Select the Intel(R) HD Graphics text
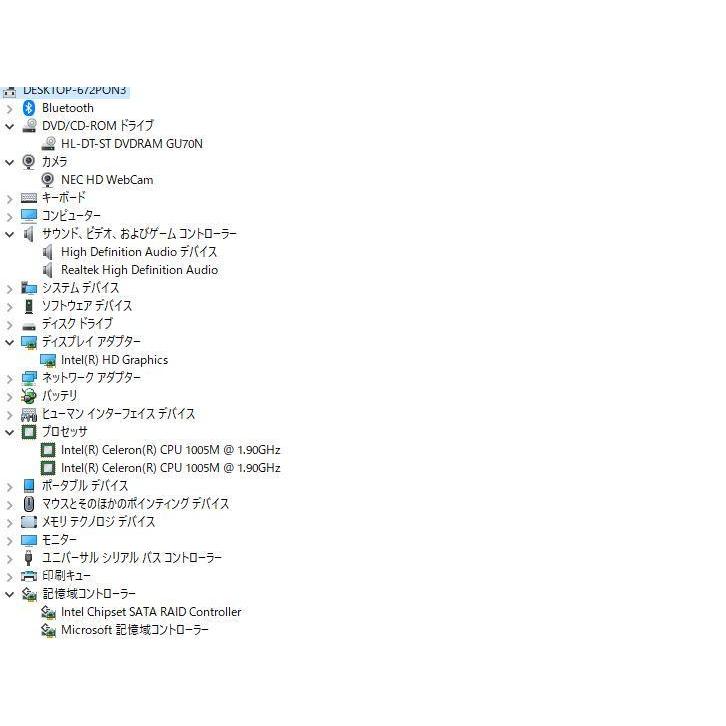The width and height of the screenshot is (726, 726). [x=114, y=360]
